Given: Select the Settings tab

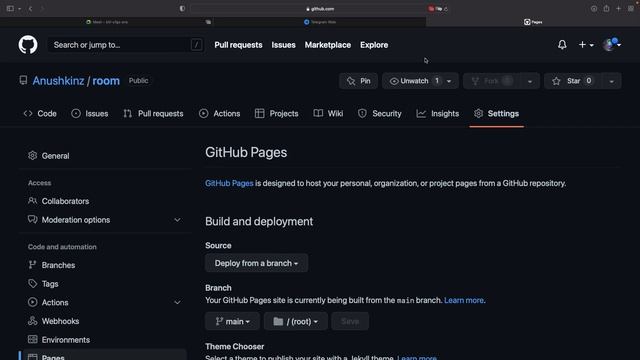Looking at the screenshot, I should 497,113.
